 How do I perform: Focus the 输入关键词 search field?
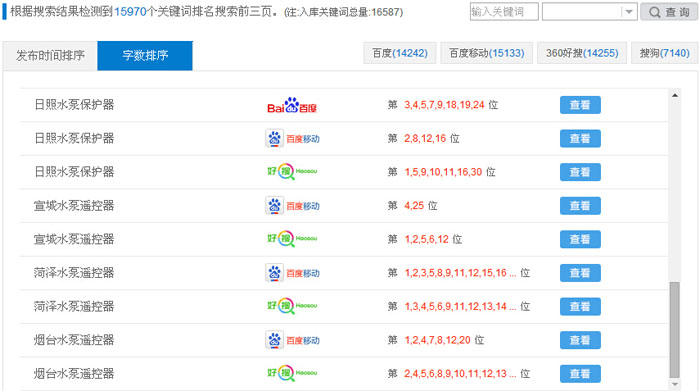504,12
